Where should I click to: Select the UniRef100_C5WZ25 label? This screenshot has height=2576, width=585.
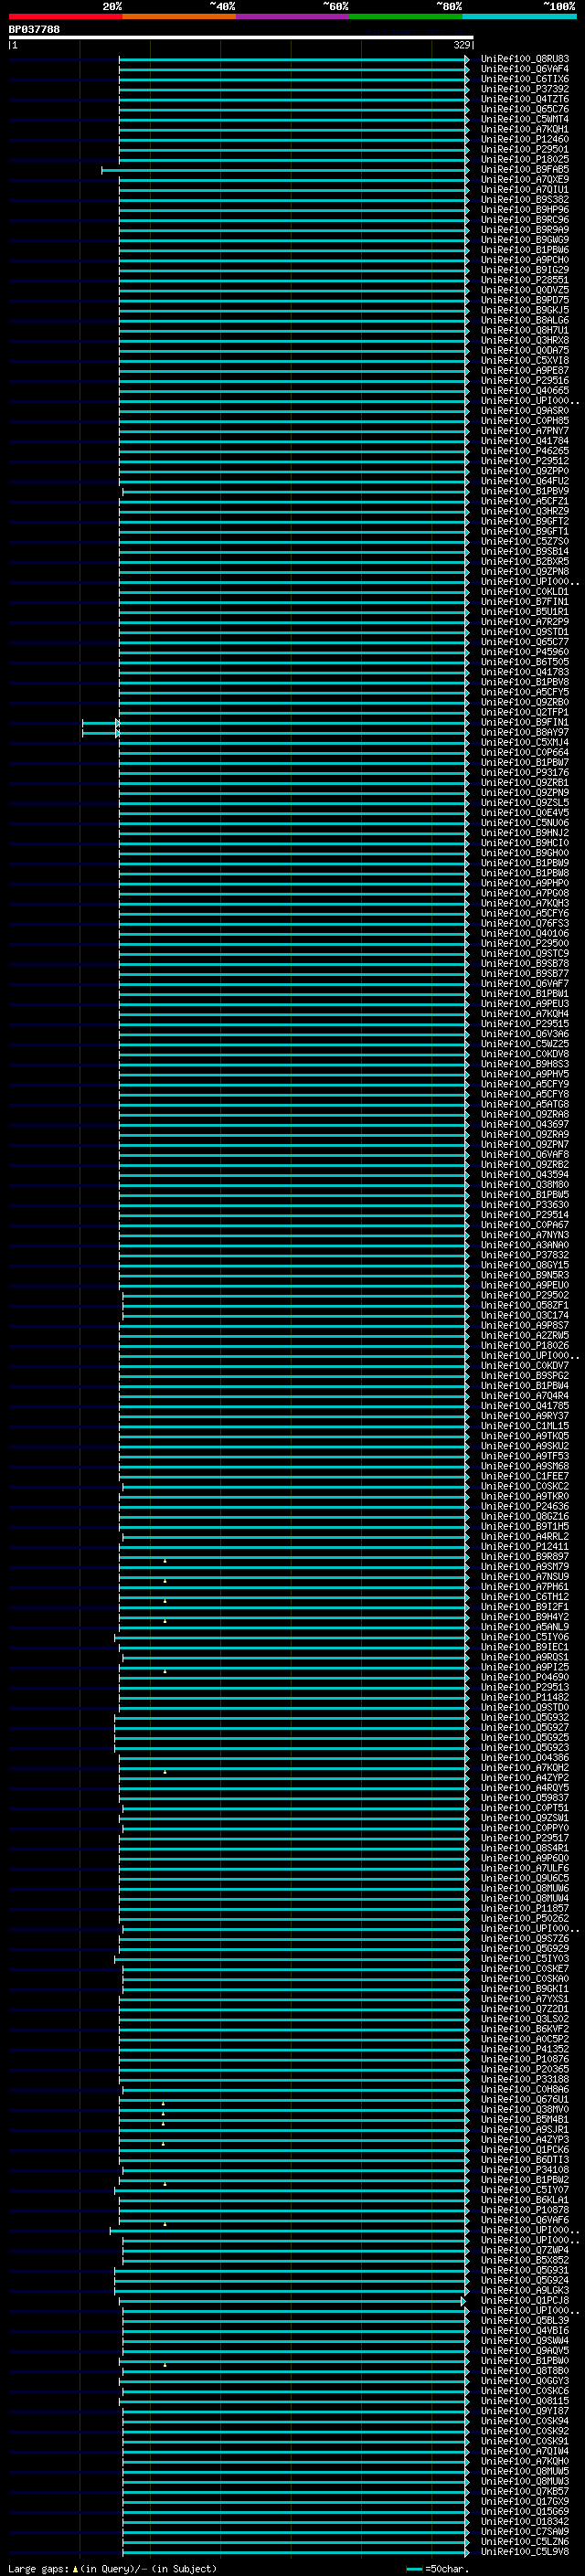(x=525, y=1043)
